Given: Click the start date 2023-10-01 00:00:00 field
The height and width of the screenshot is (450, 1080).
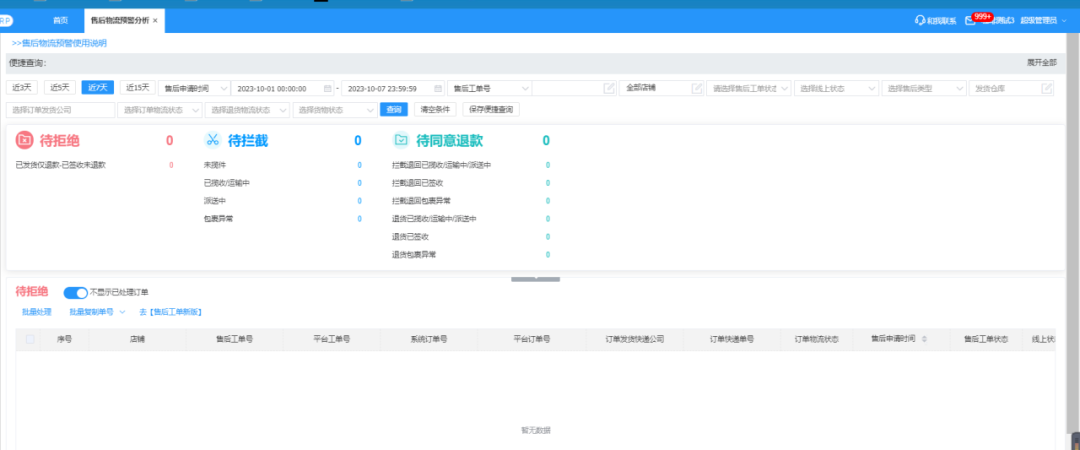Looking at the screenshot, I should click(x=282, y=88).
